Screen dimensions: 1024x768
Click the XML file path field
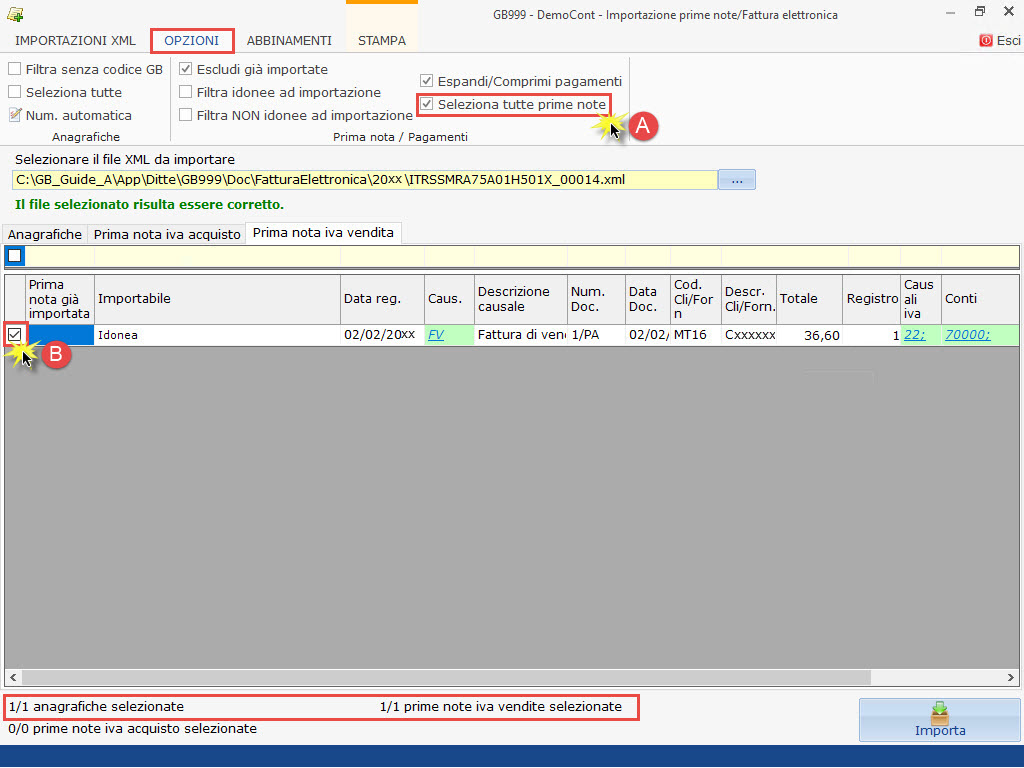tap(365, 180)
